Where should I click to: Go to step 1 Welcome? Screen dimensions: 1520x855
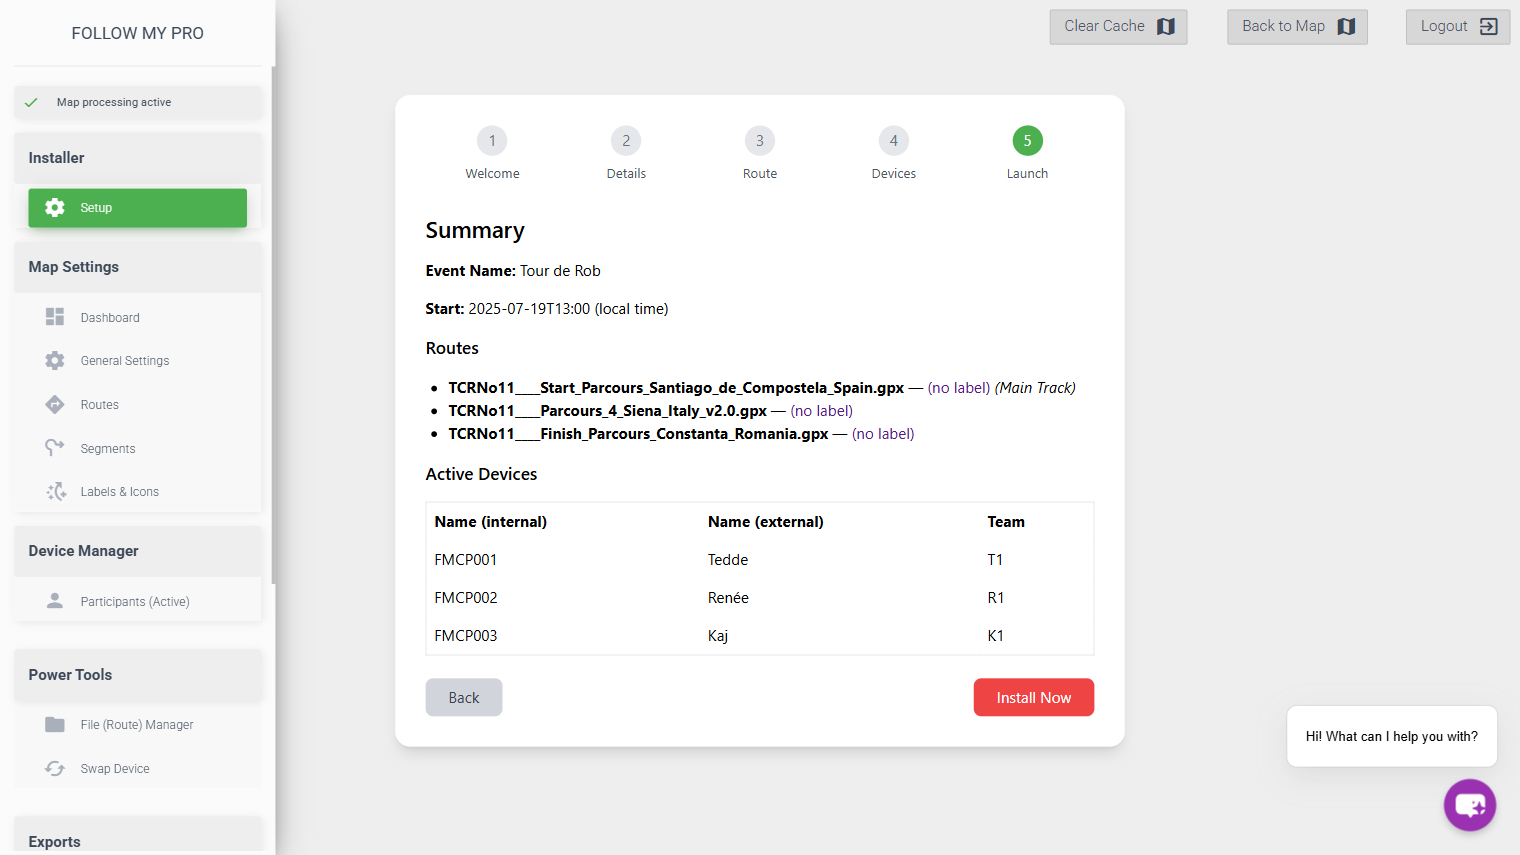click(x=492, y=141)
